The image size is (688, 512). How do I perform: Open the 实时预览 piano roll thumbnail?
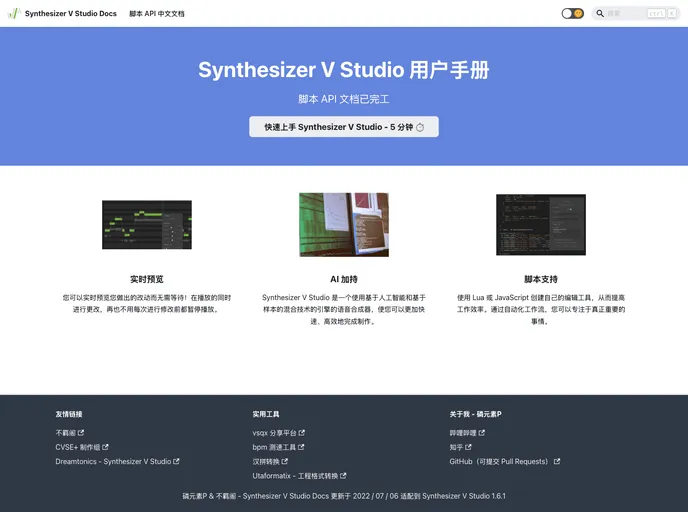pos(147,225)
